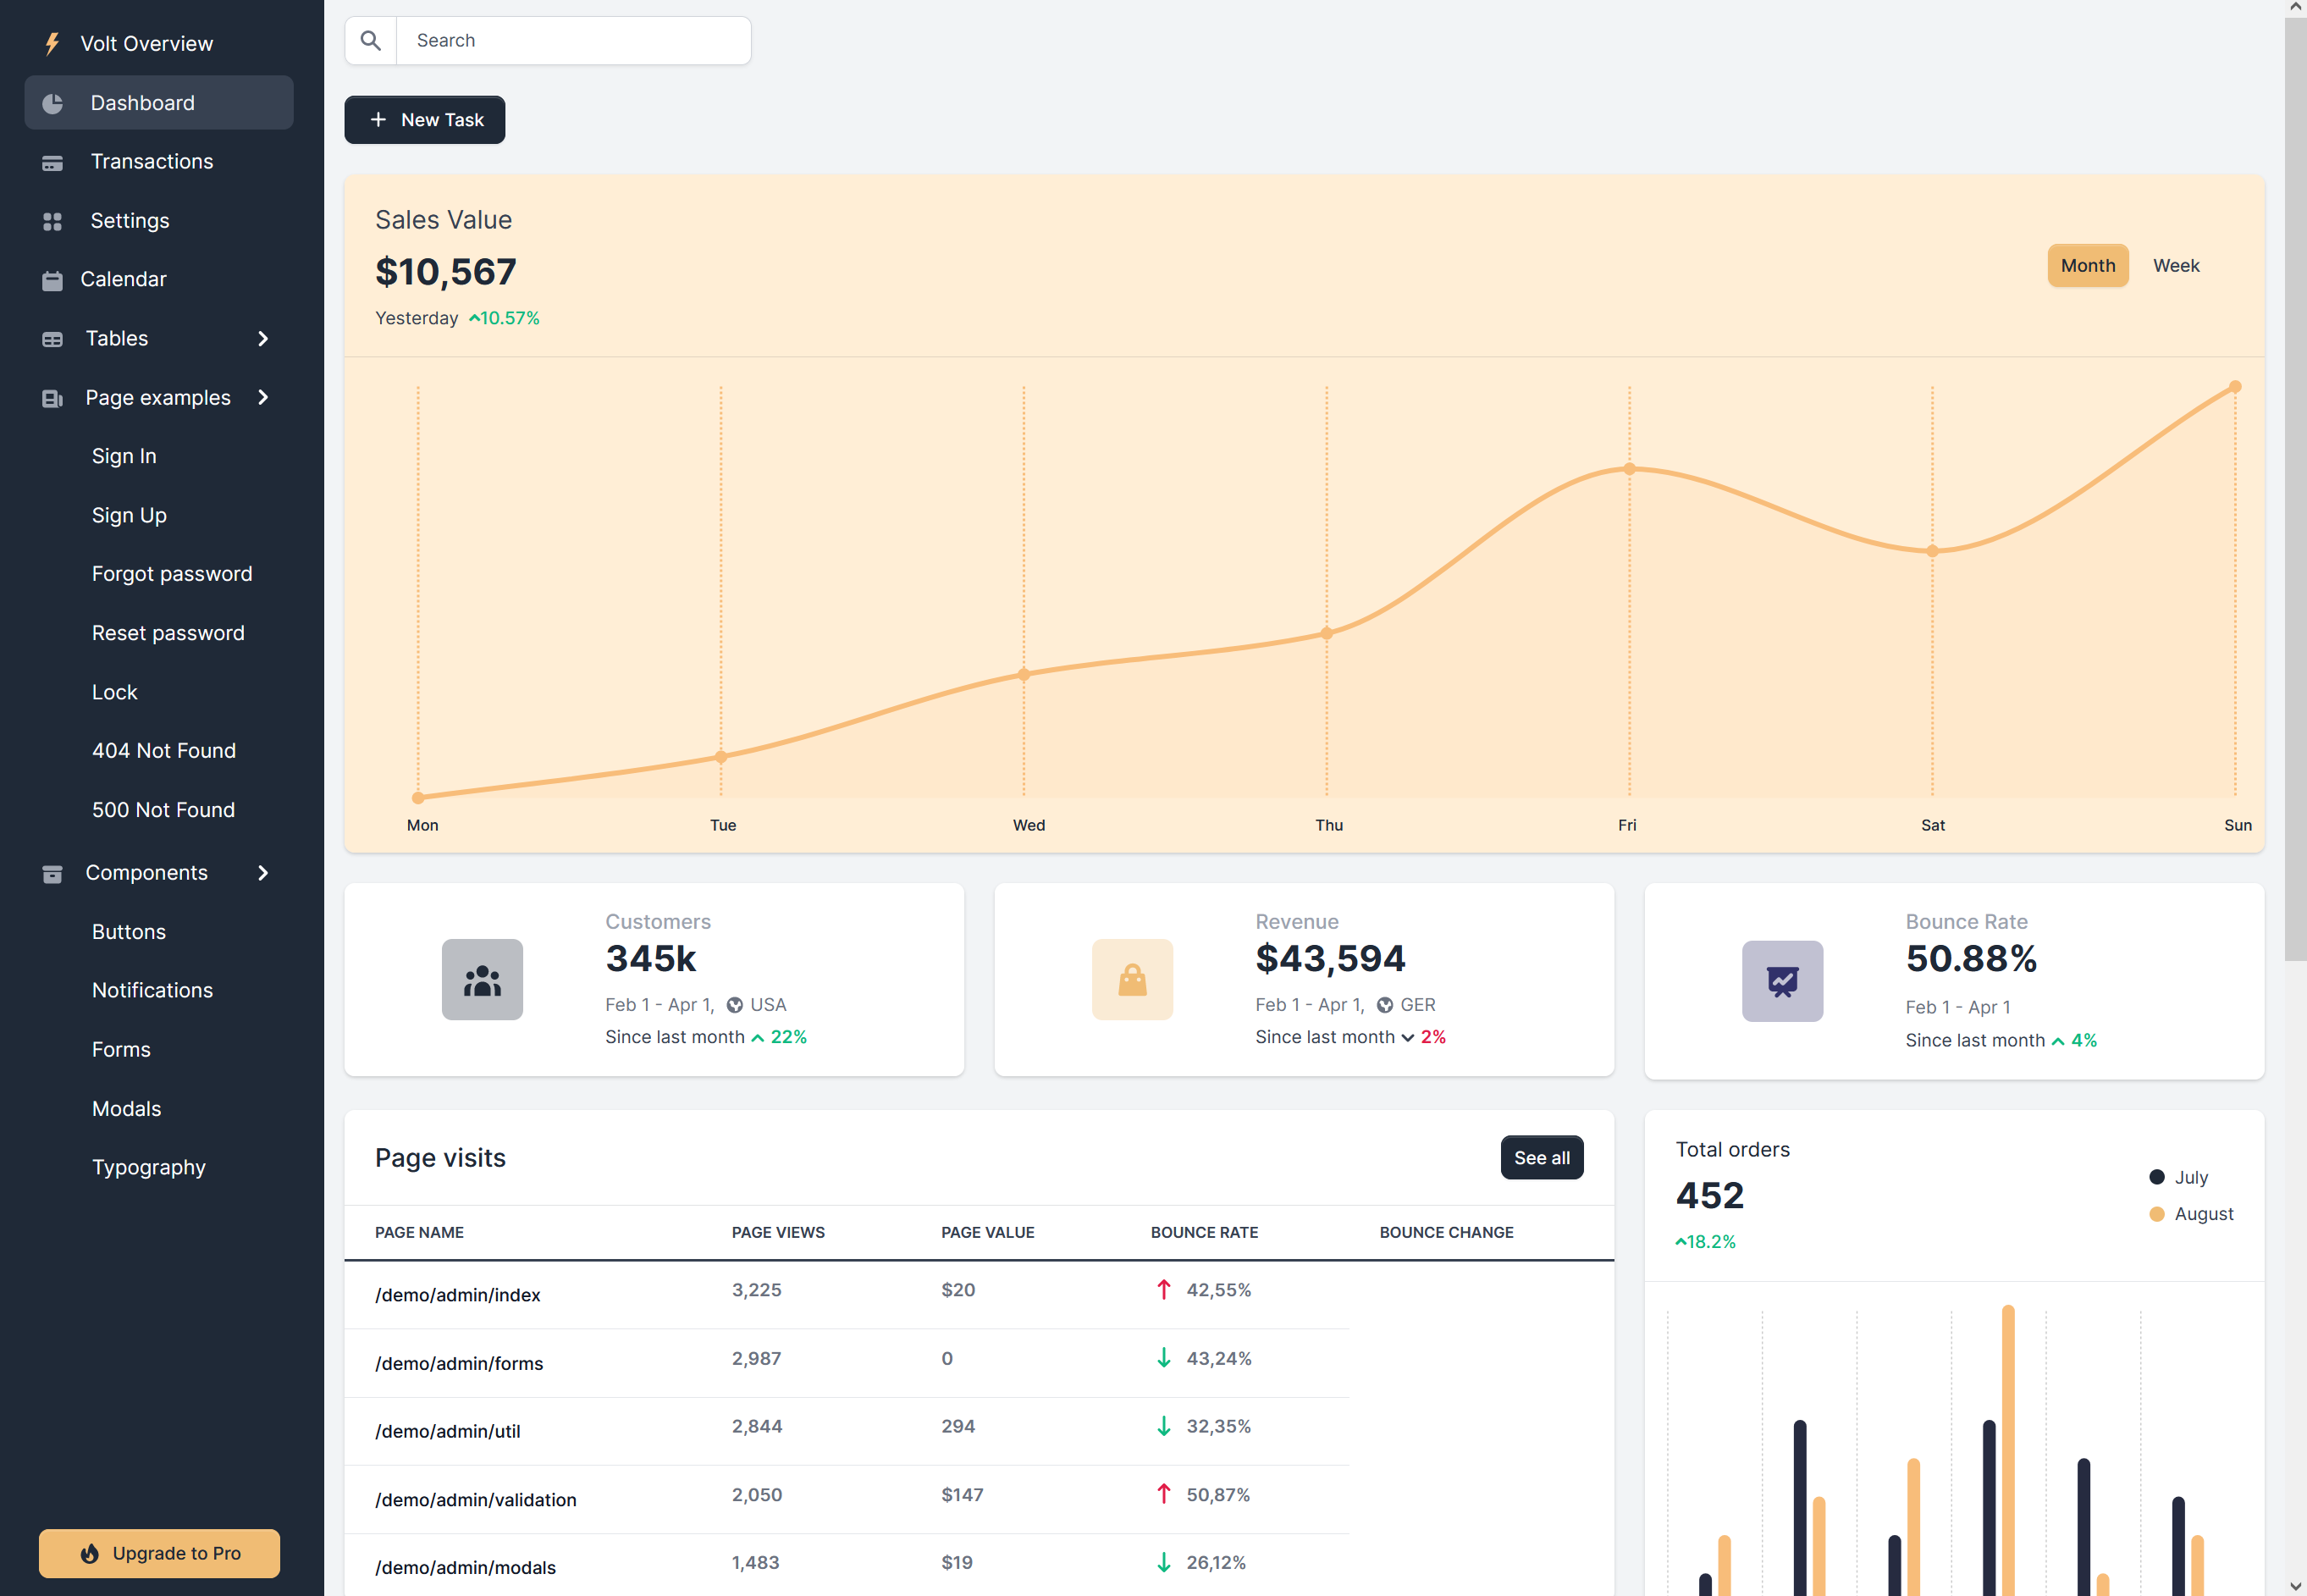Click the Dashboard pie chart icon
The width and height of the screenshot is (2307, 1596).
[x=53, y=104]
